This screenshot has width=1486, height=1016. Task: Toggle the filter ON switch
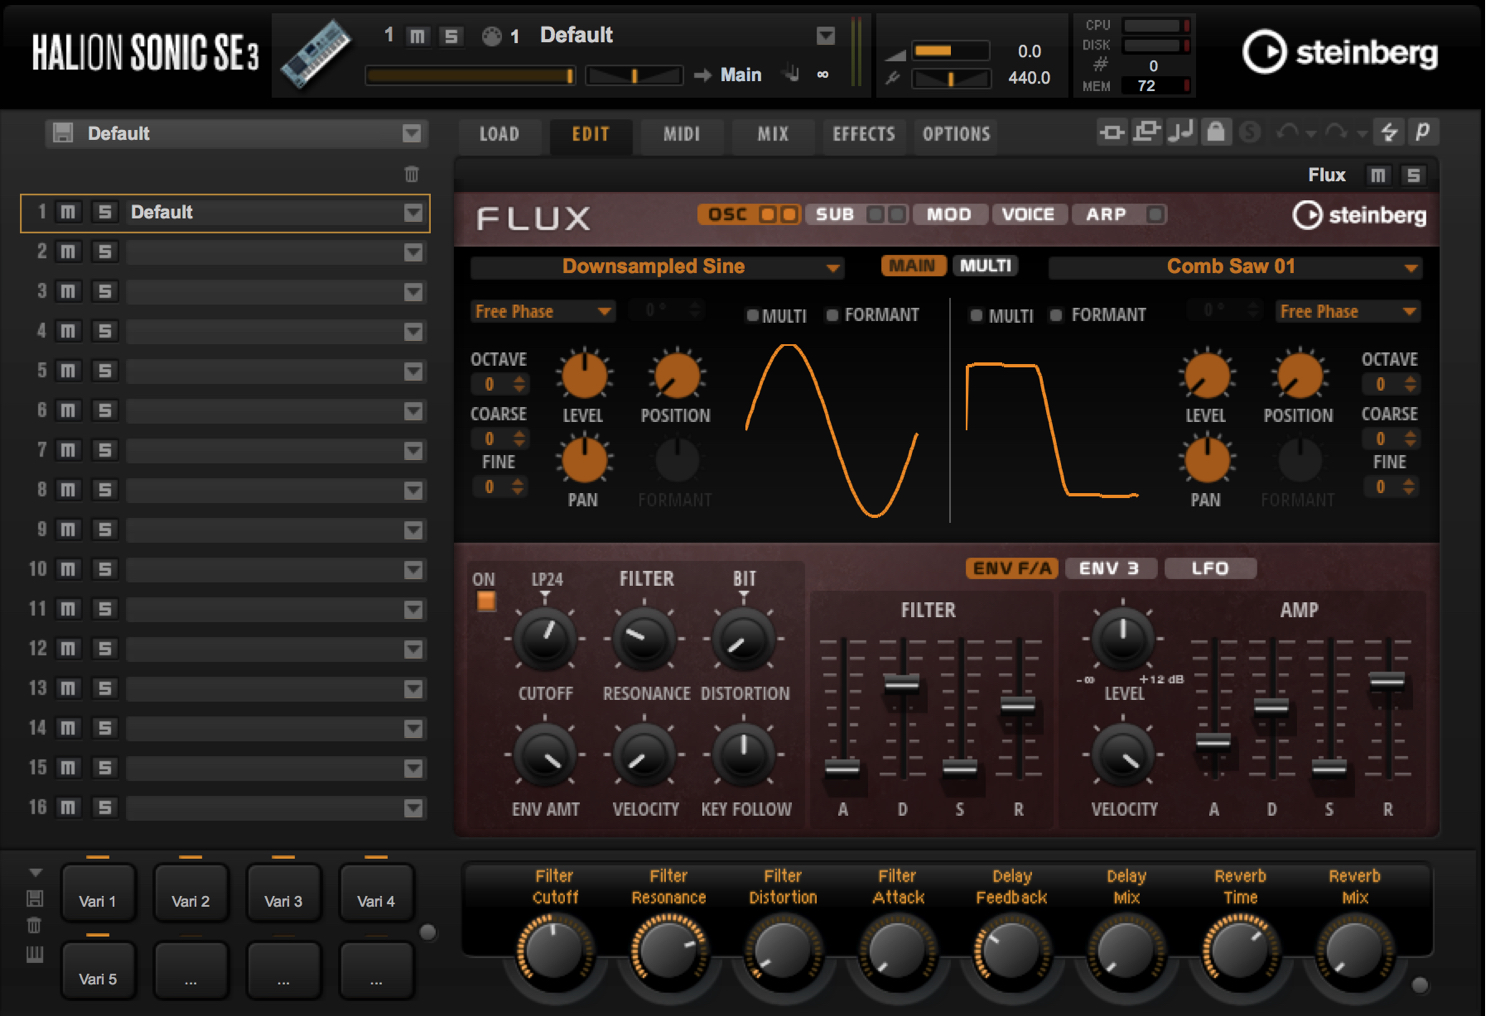click(486, 601)
